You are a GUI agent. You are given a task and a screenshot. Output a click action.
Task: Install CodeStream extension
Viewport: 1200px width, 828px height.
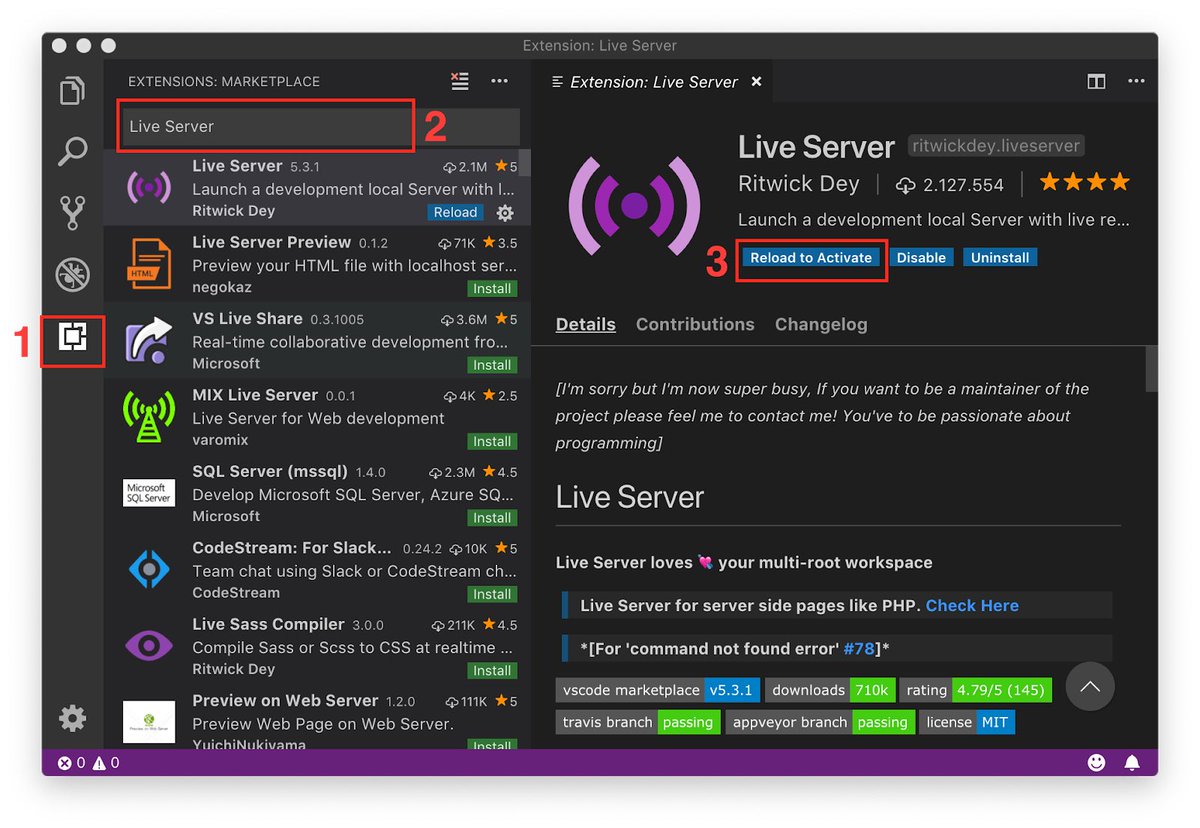[492, 594]
